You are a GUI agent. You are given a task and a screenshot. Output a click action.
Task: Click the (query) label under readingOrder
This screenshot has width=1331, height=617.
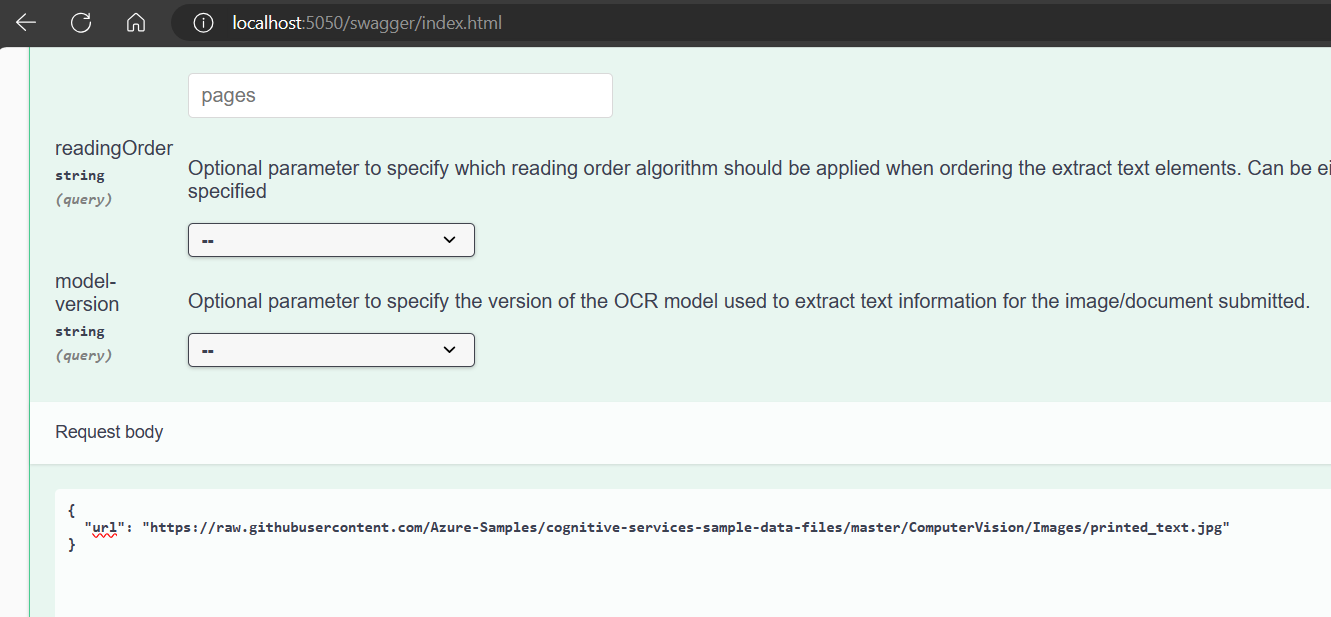tap(83, 198)
